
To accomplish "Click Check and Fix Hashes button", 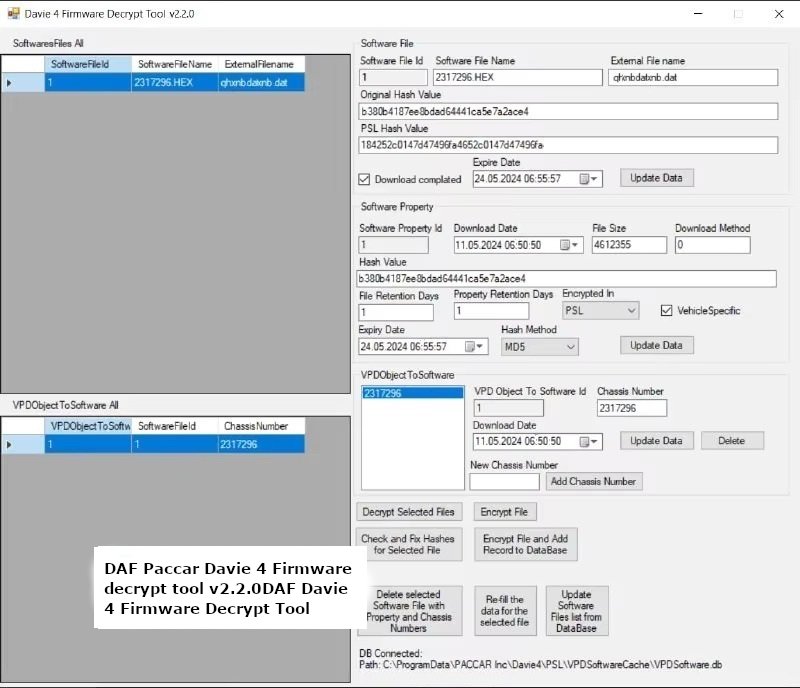I will pyautogui.click(x=407, y=544).
